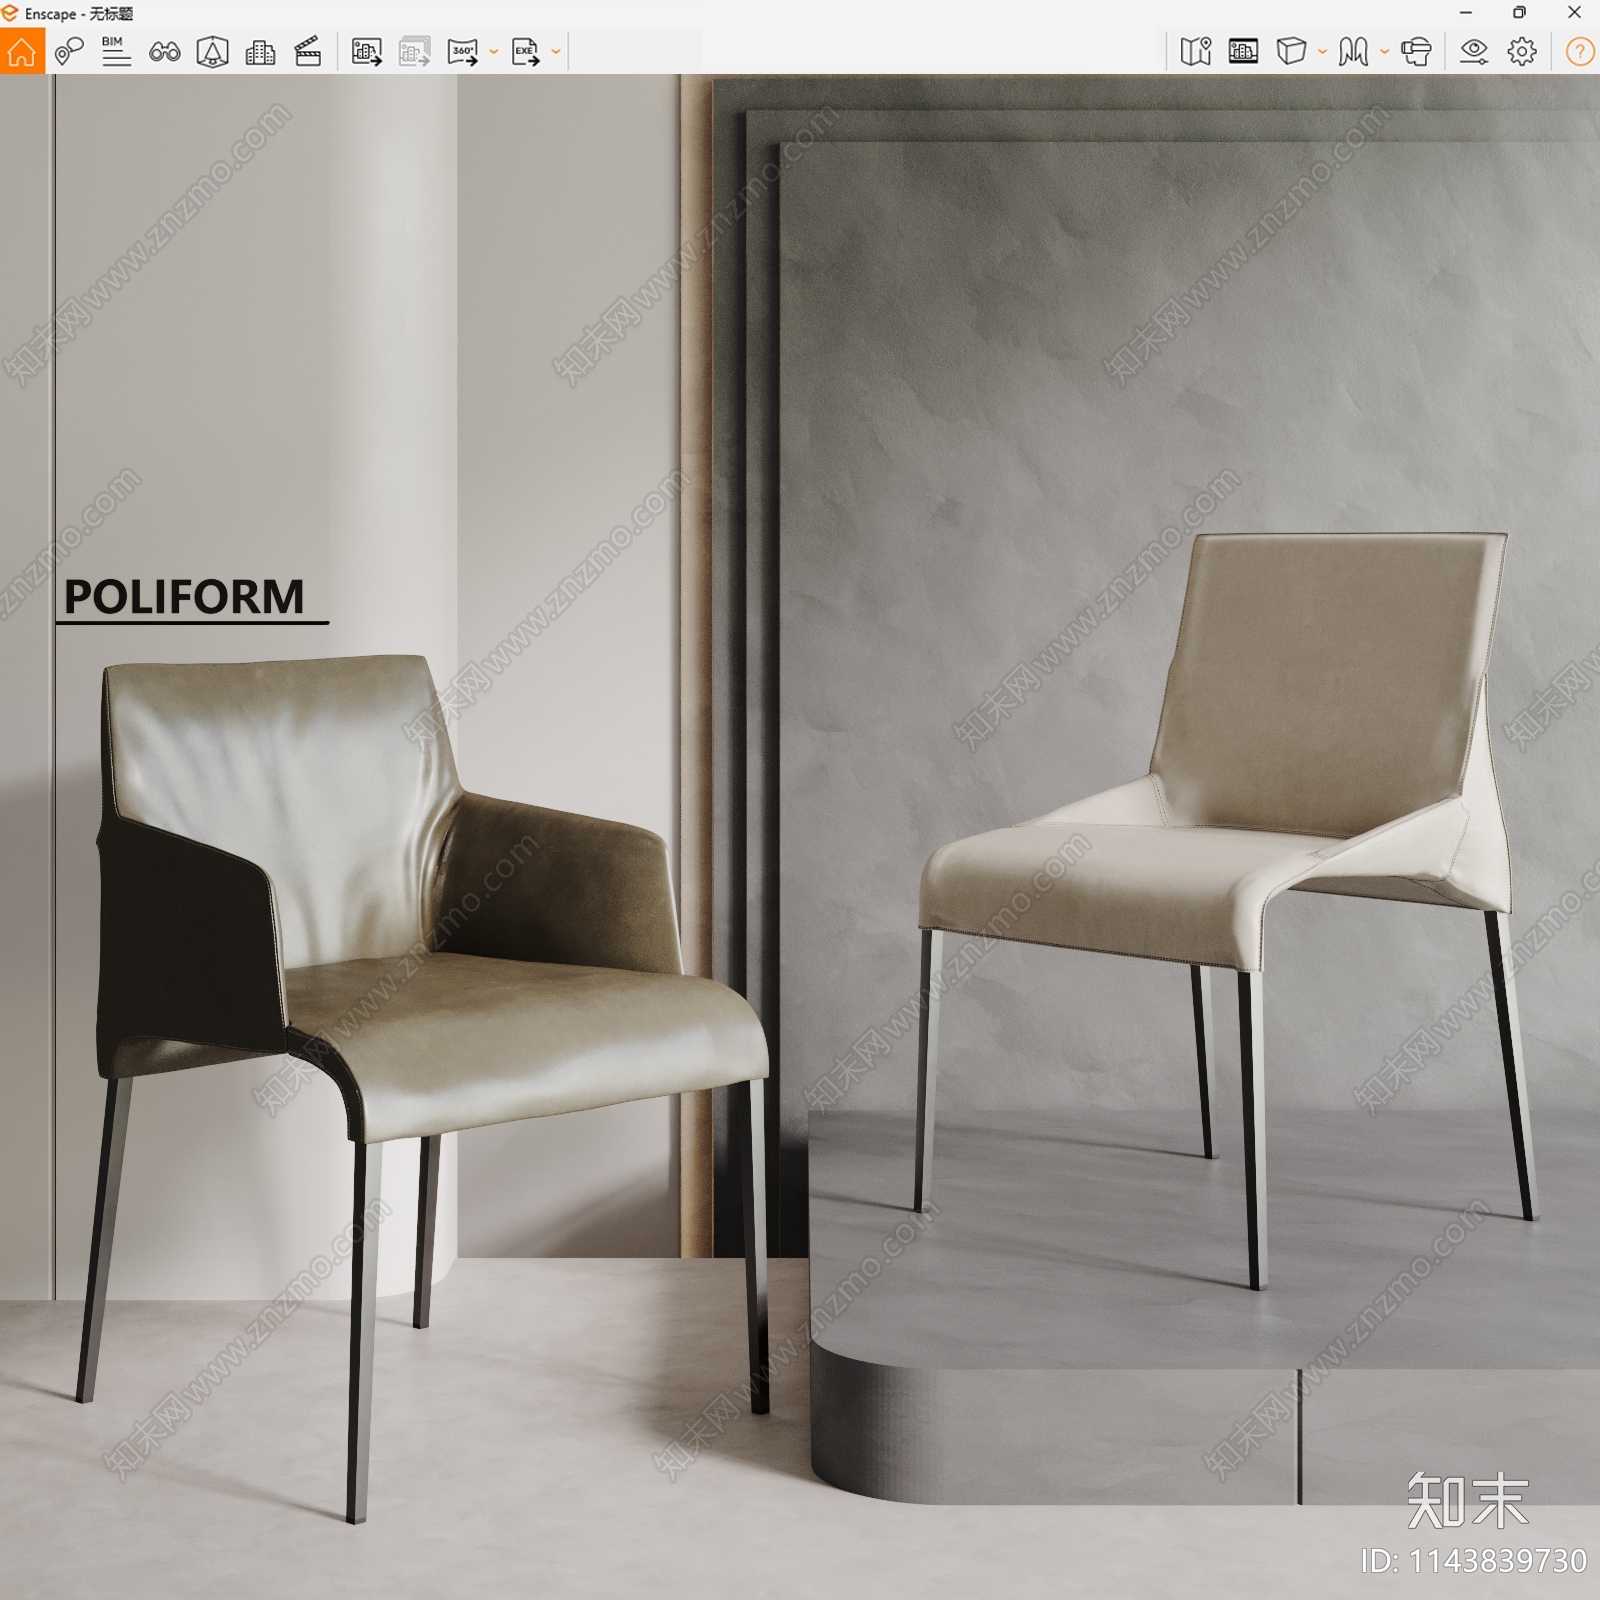Toggle the safe frame icon
This screenshot has height=1600, width=1600.
(x=1243, y=51)
